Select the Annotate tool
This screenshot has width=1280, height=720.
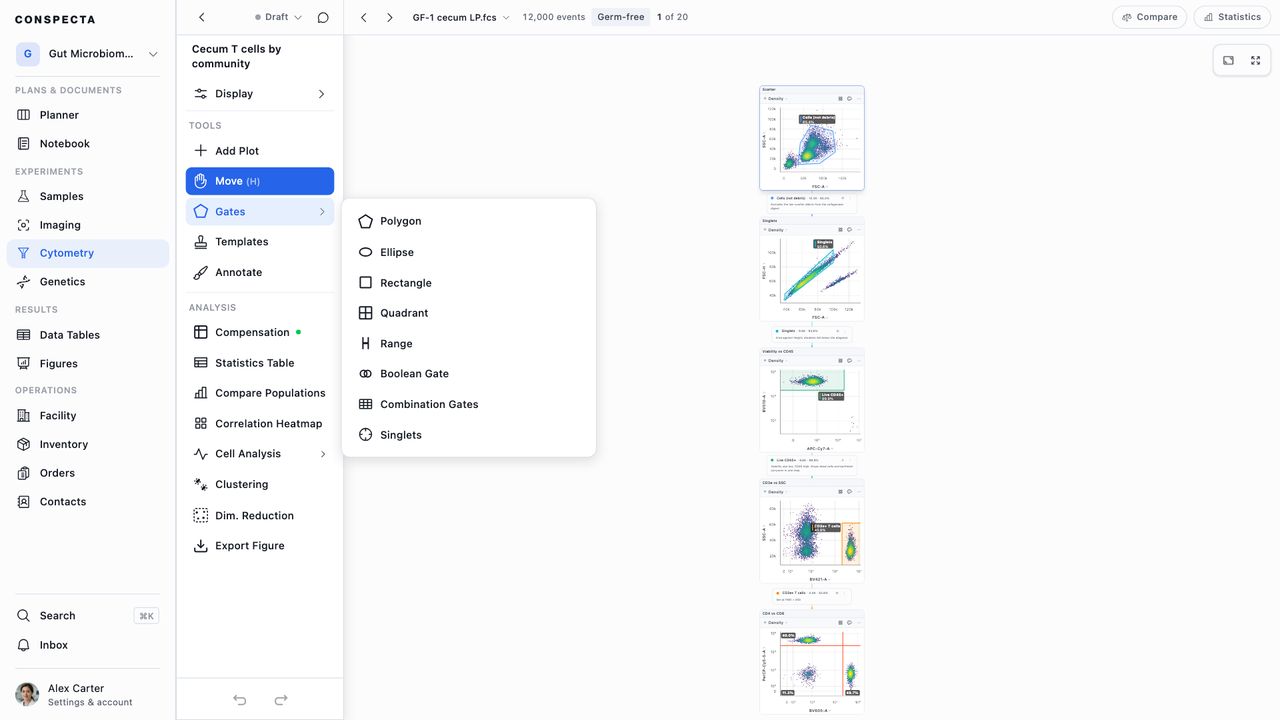click(260, 272)
